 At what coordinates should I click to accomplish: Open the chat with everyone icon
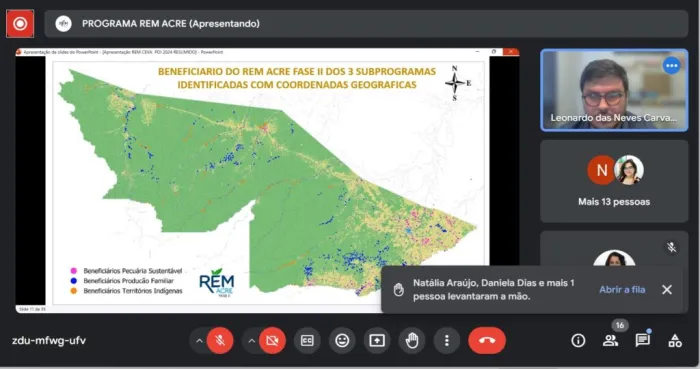click(642, 341)
